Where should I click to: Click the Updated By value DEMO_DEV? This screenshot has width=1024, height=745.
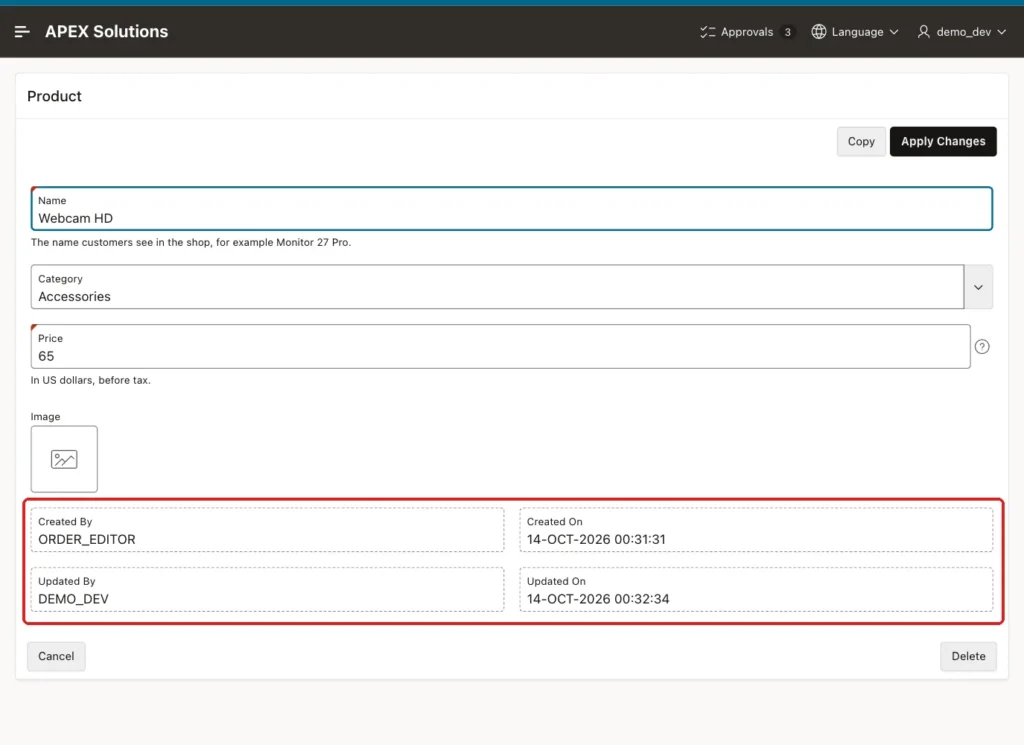73,599
